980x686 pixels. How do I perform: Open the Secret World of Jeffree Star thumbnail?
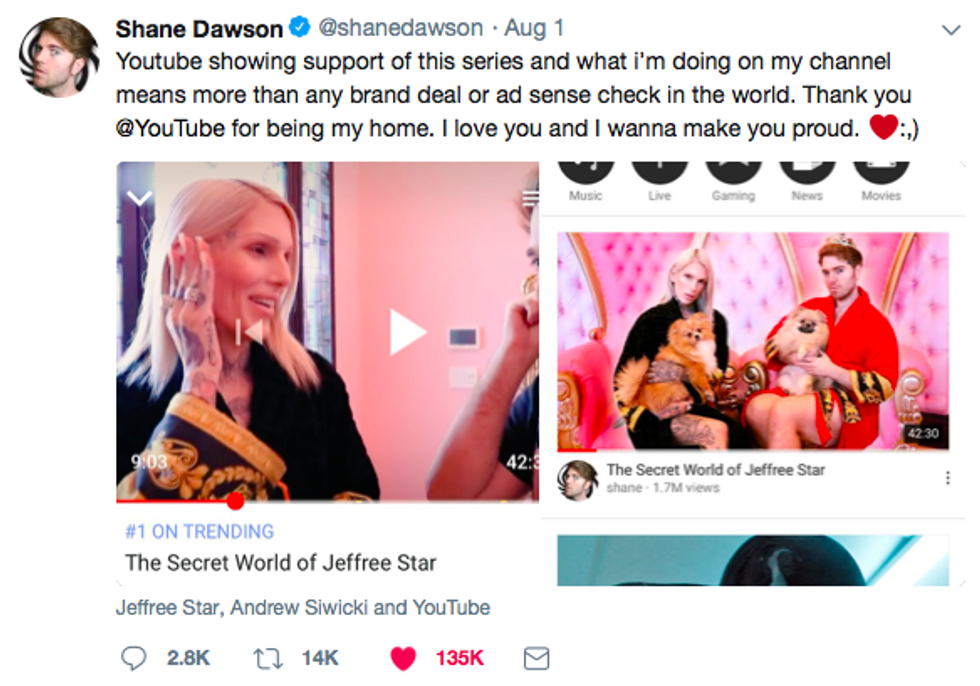tap(752, 341)
